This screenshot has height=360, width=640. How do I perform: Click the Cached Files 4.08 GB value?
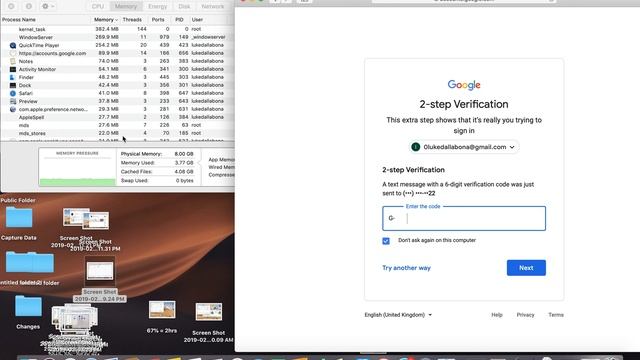(x=184, y=172)
